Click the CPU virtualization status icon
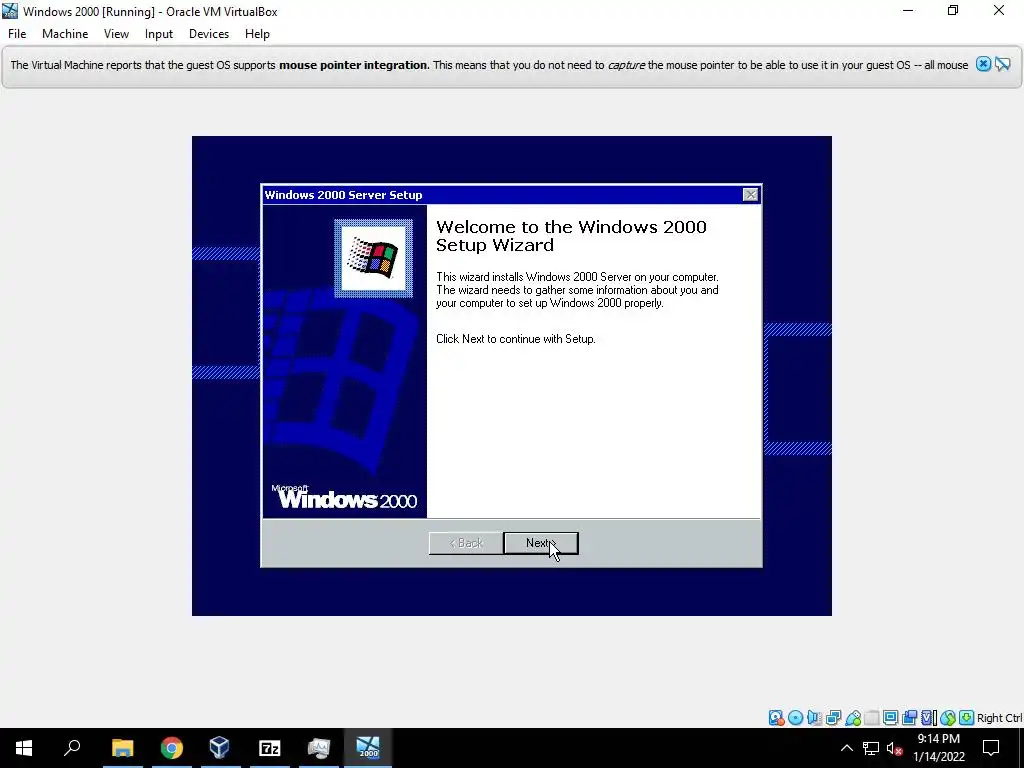Image resolution: width=1024 pixels, height=768 pixels. (x=929, y=718)
